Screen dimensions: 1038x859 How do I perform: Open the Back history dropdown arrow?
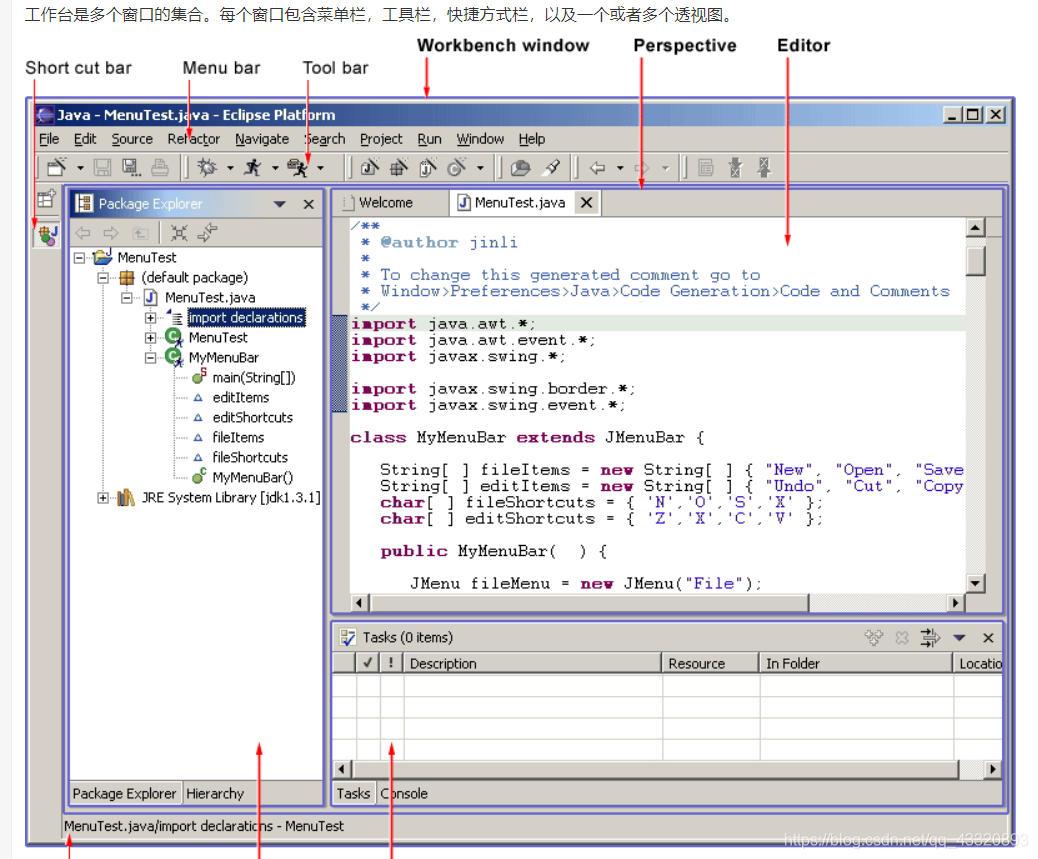click(620, 168)
